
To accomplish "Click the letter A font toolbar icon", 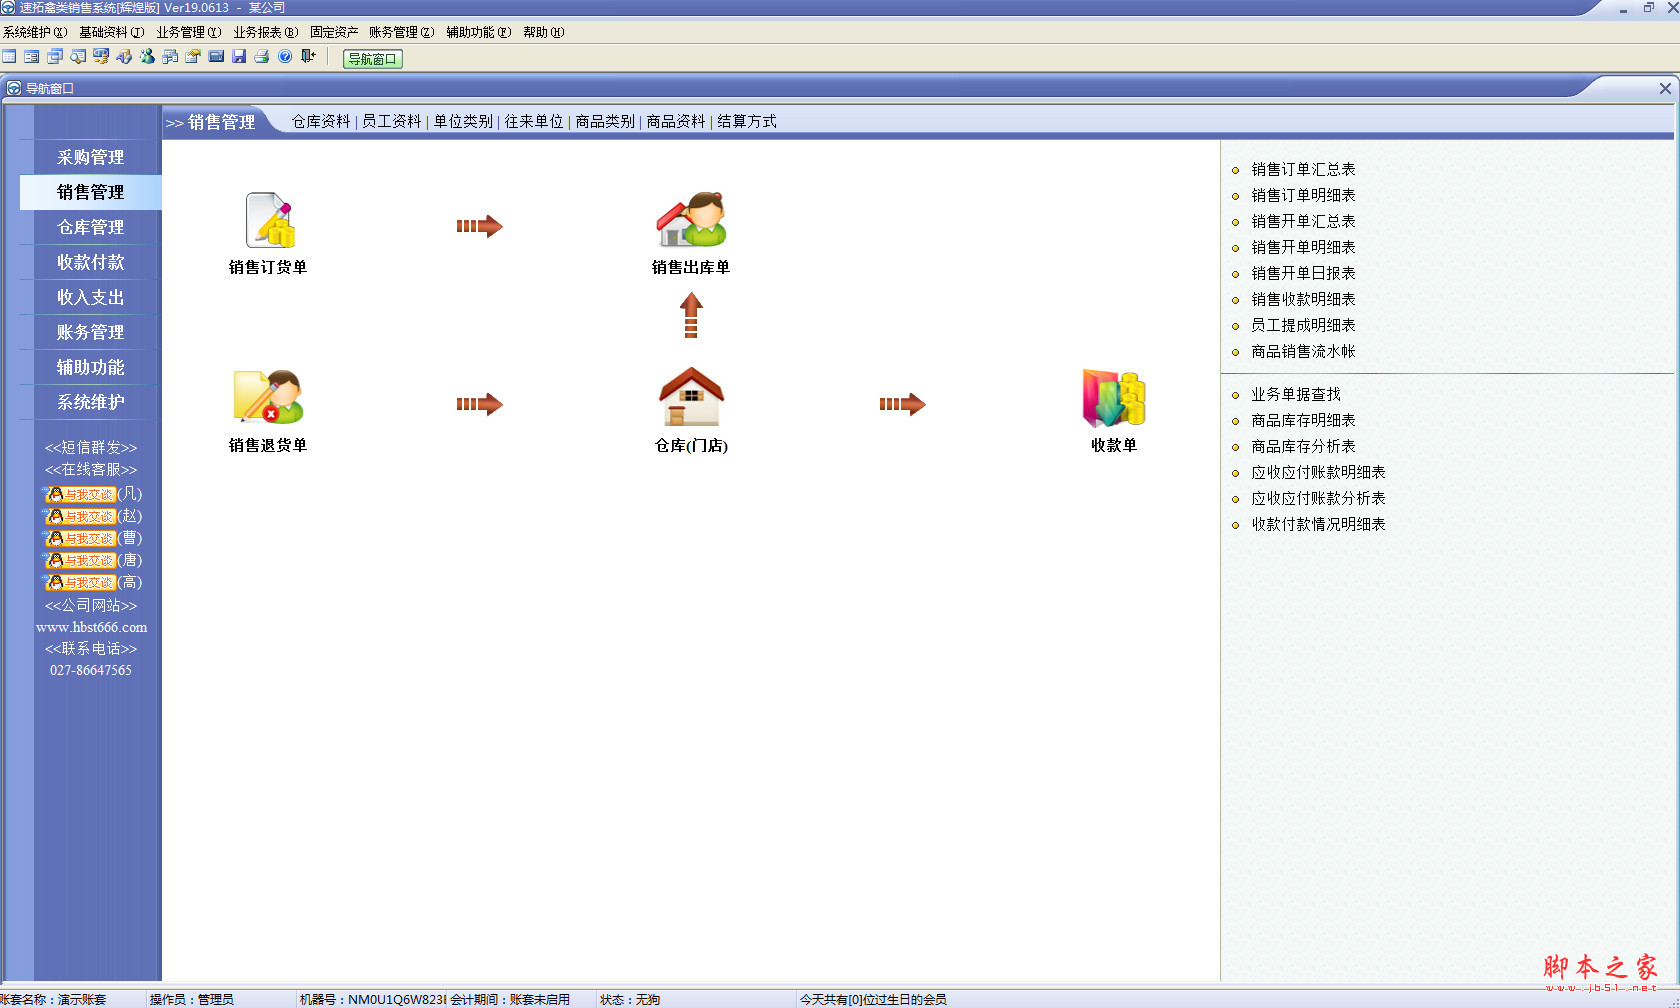I will pyautogui.click(x=124, y=57).
